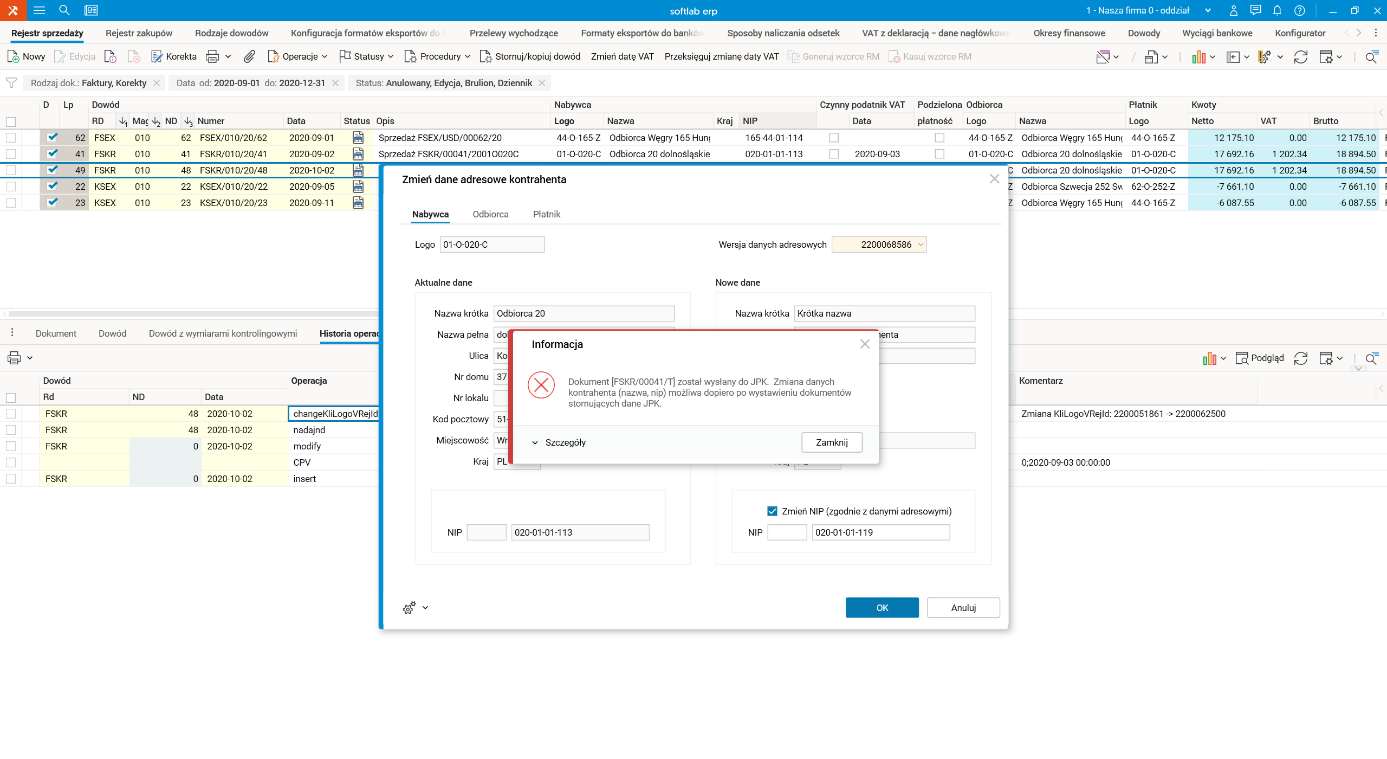The height and width of the screenshot is (759, 1387).
Task: Tick the row checkbox for FSEX/010/20/62
Action: 11,137
